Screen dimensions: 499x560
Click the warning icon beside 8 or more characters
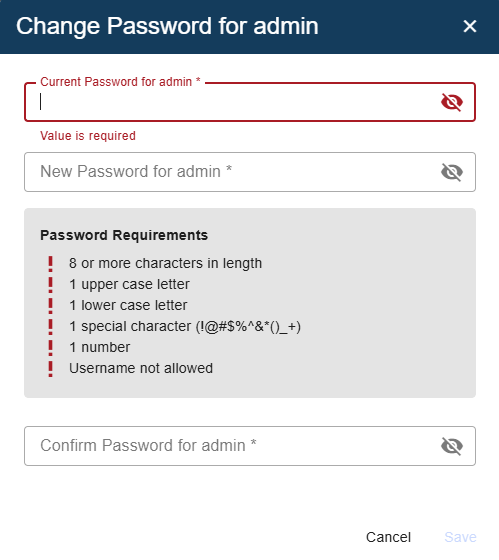pyautogui.click(x=50, y=264)
